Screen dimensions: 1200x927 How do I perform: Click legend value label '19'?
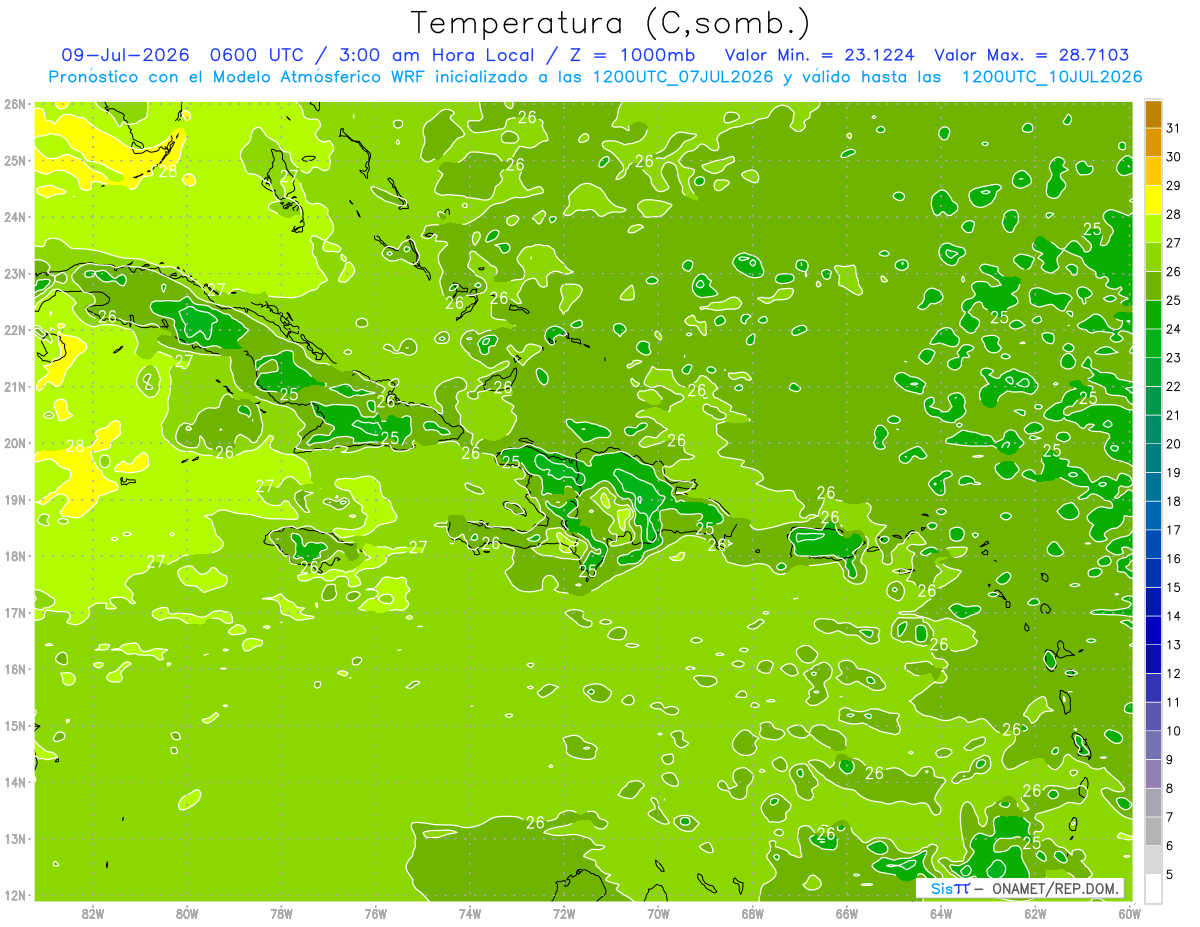[1174, 472]
